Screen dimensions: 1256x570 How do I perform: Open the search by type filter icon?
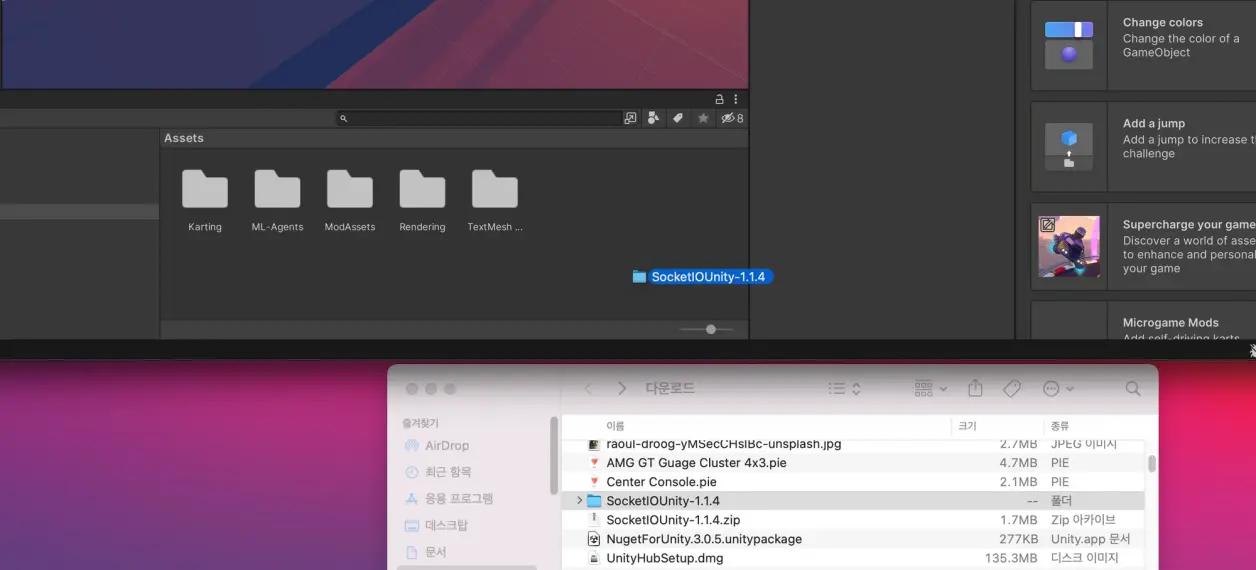653,118
